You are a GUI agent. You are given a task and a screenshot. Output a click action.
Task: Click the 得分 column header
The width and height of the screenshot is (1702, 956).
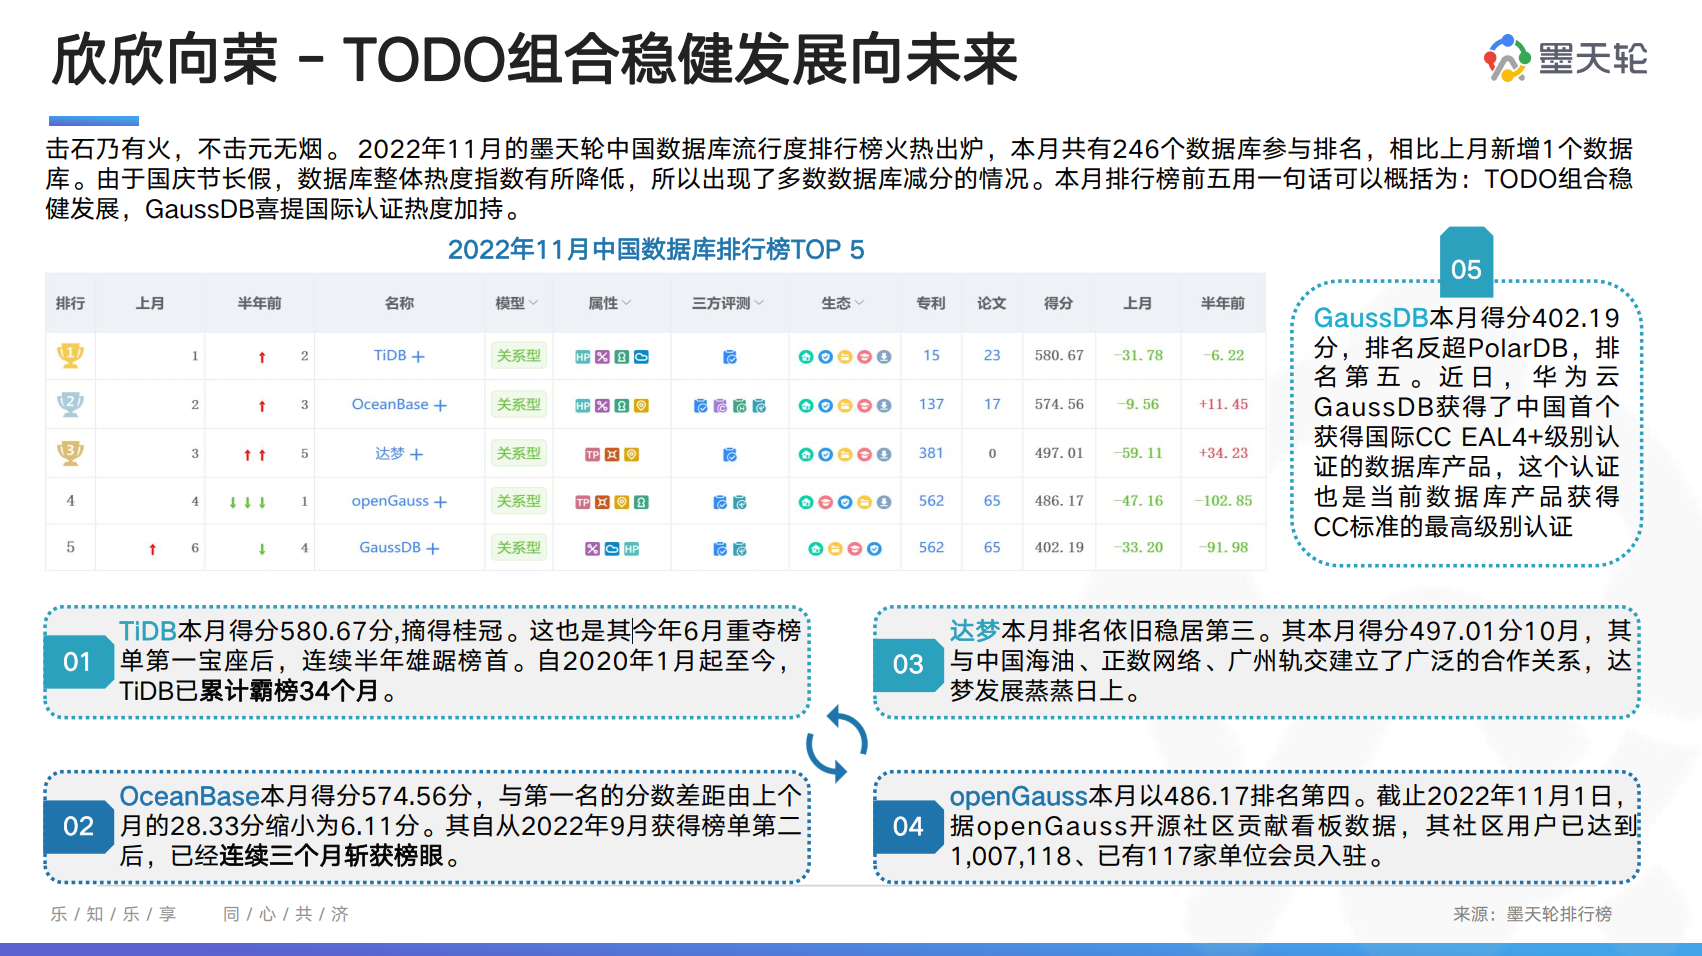pos(1058,303)
